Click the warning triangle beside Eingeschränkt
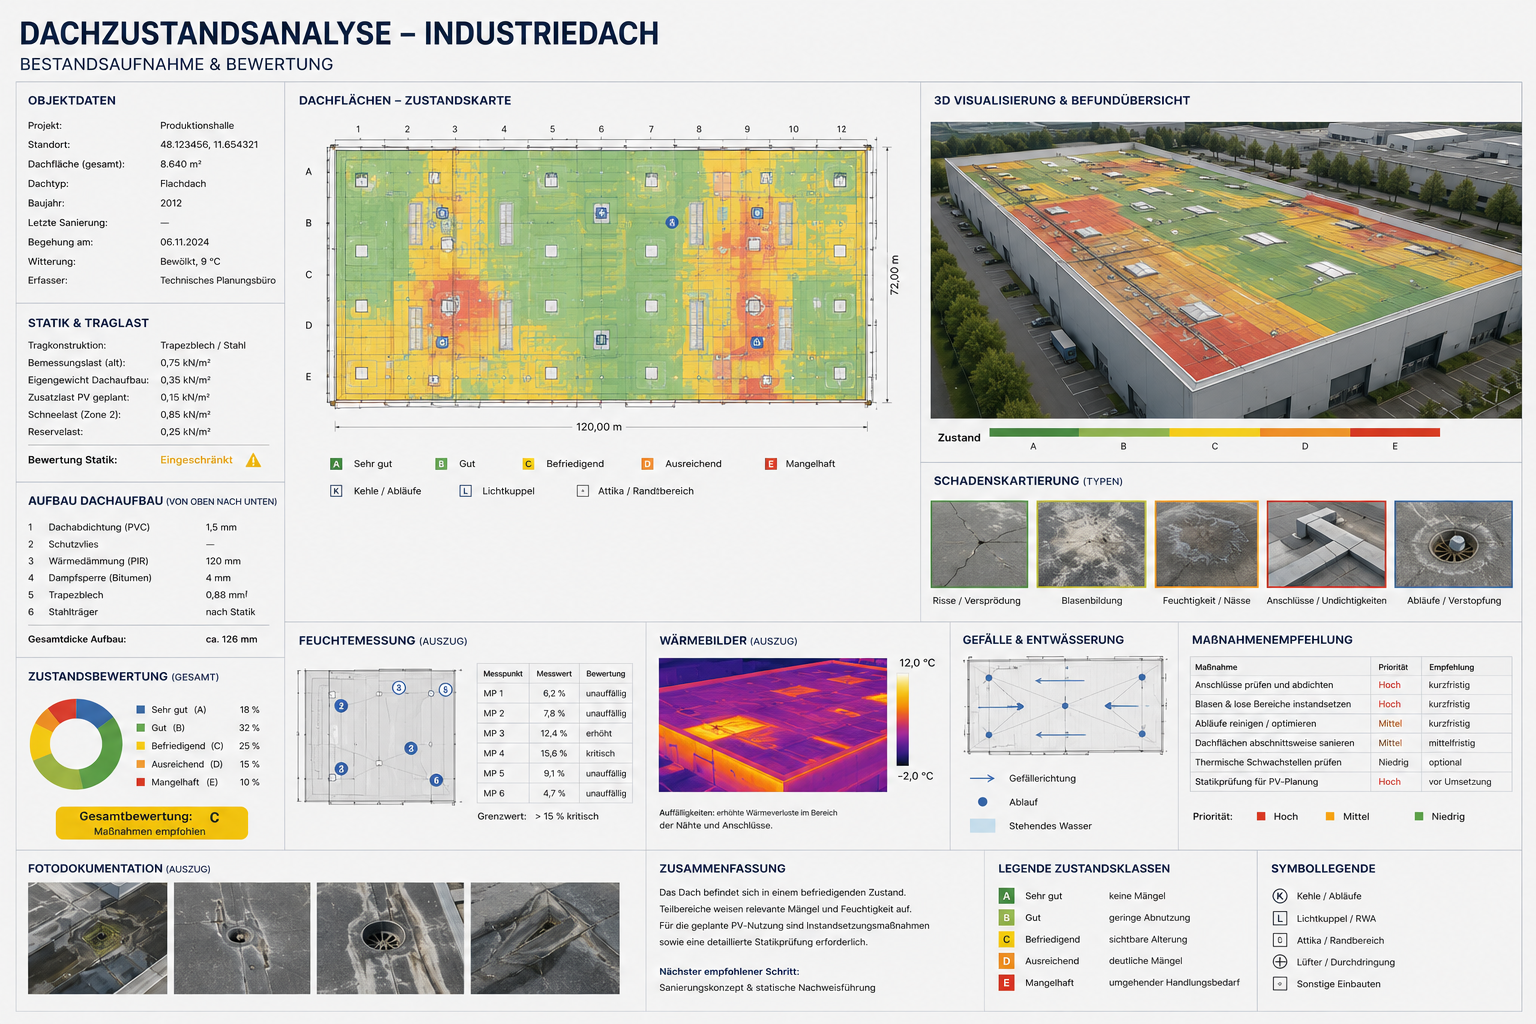This screenshot has height=1024, width=1536. coord(253,460)
